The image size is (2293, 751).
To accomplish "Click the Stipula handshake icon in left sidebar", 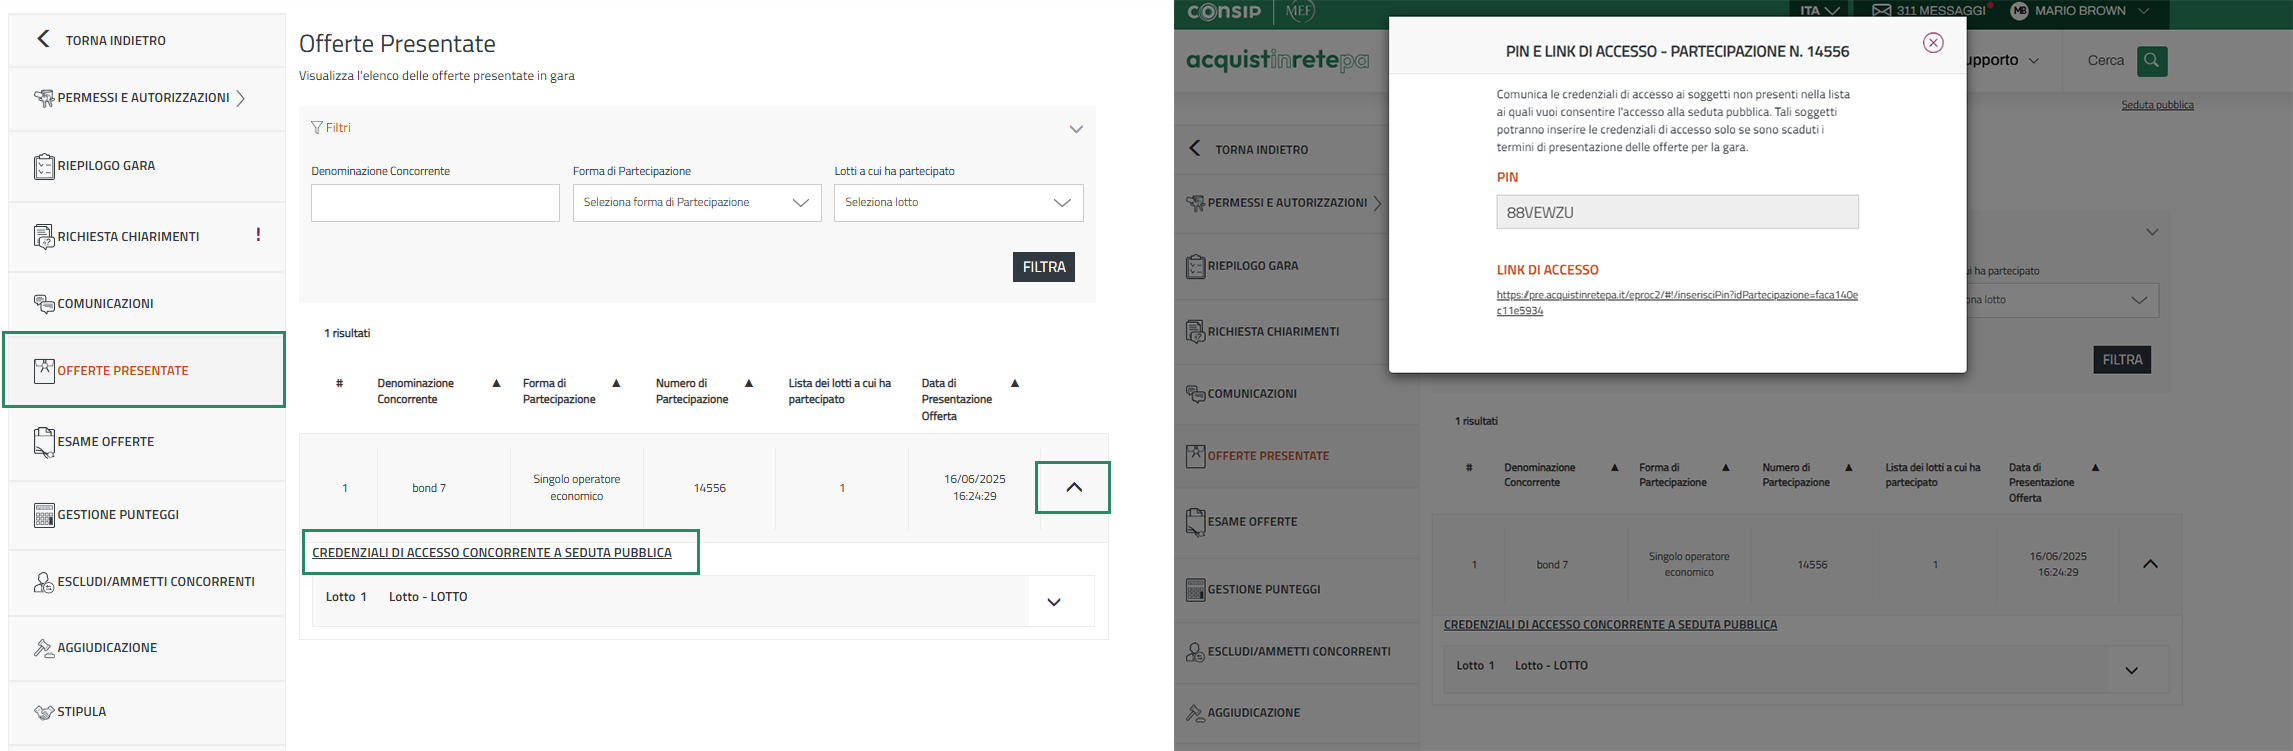I will coord(44,712).
